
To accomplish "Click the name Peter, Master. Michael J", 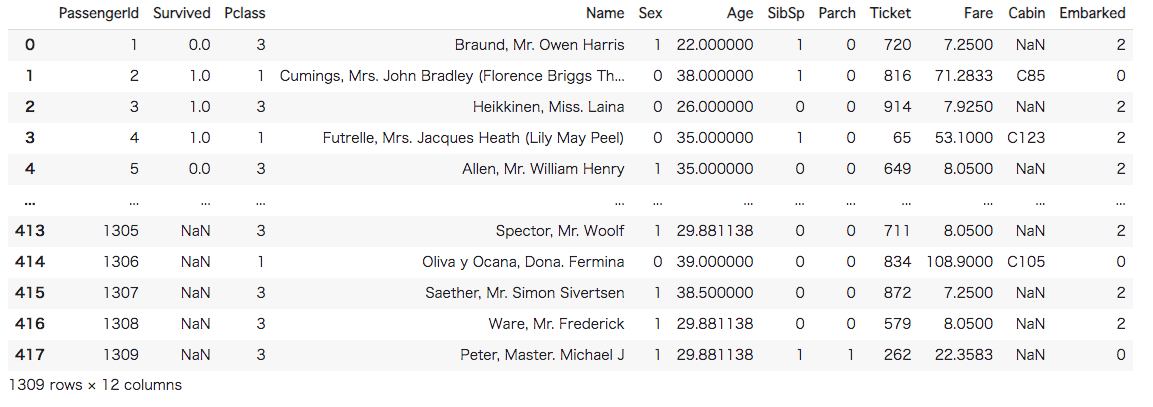I will (x=542, y=355).
